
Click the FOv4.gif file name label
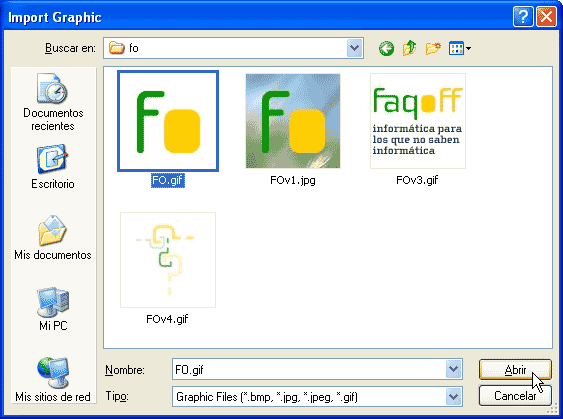tap(167, 319)
